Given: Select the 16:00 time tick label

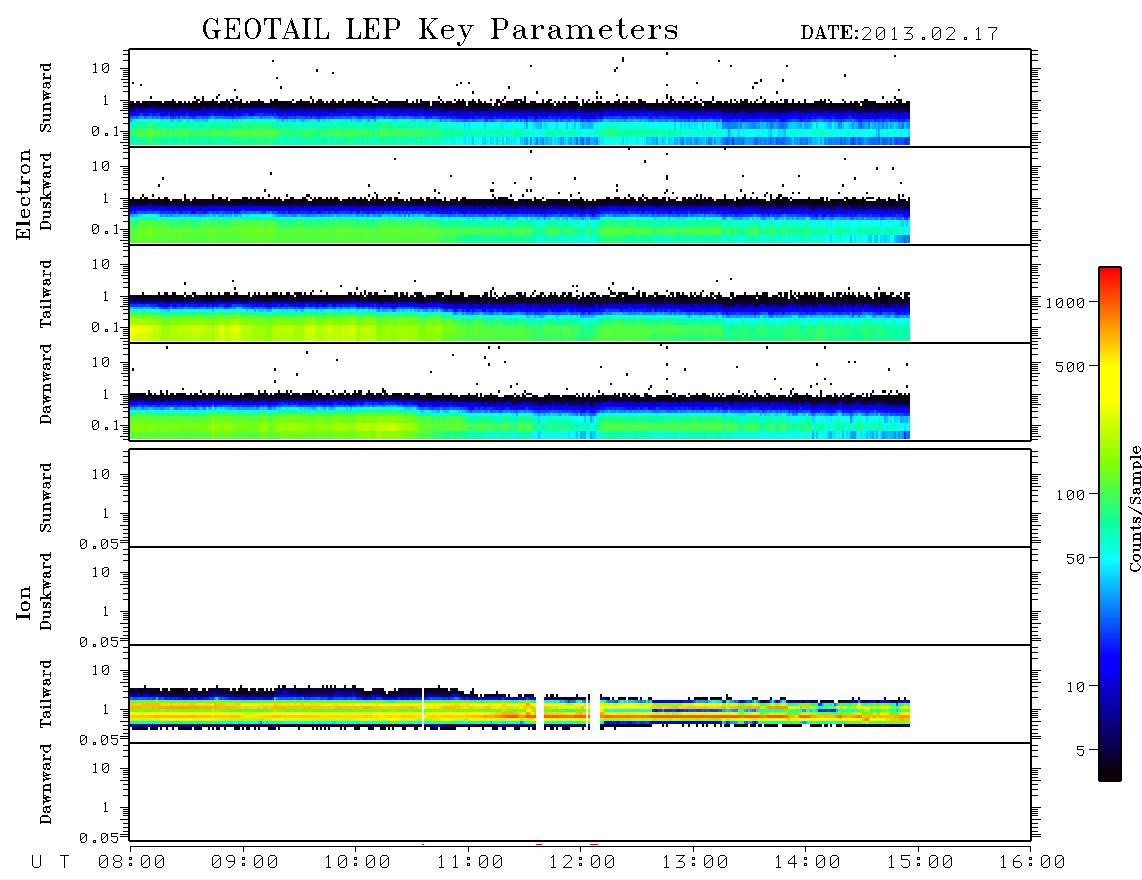Looking at the screenshot, I should (1032, 862).
